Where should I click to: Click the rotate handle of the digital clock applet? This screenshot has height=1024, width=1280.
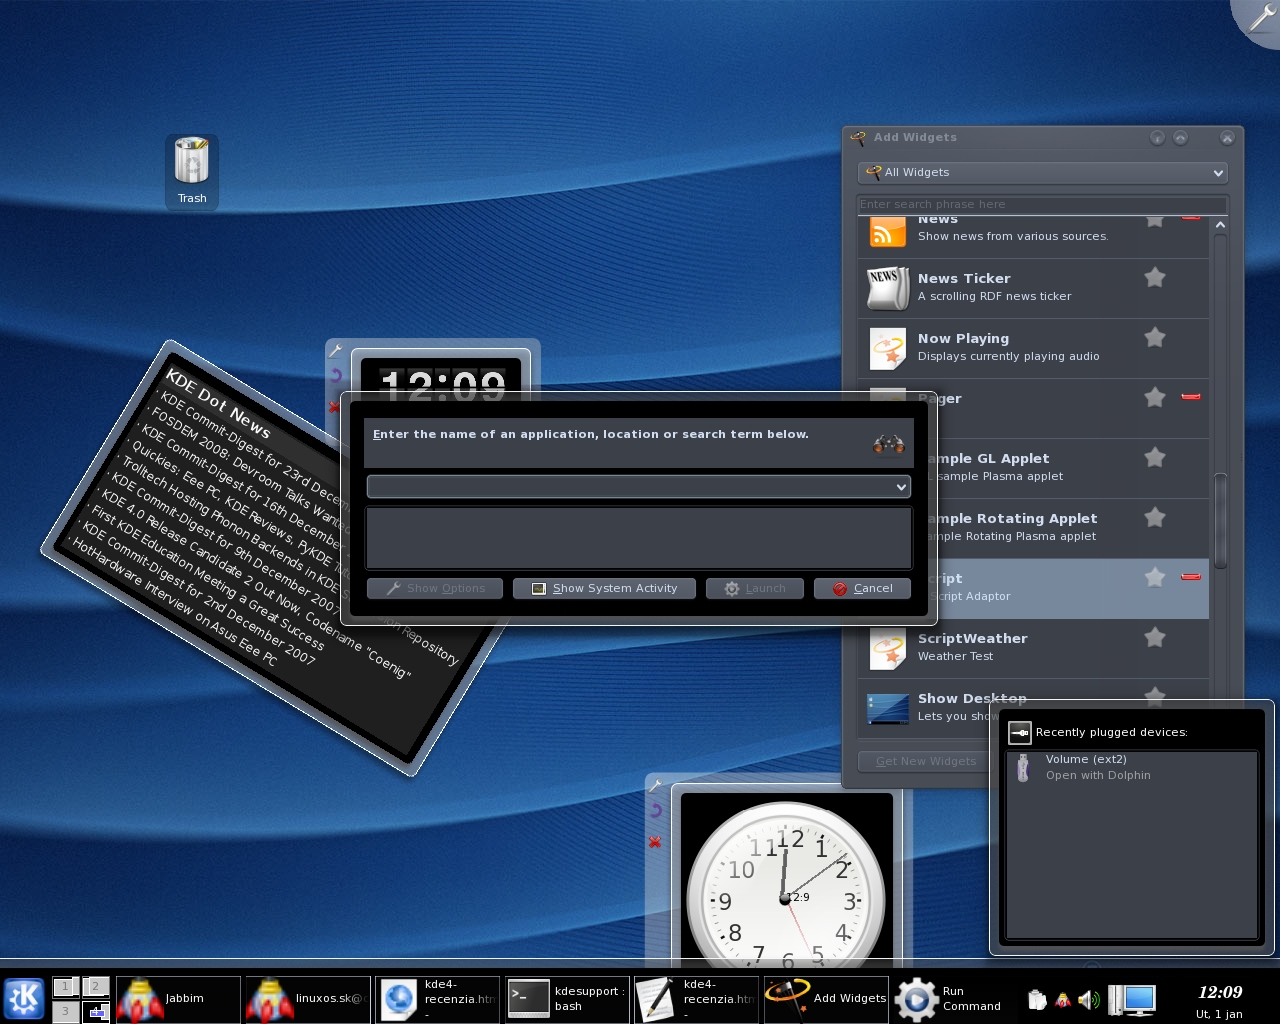pos(336,377)
